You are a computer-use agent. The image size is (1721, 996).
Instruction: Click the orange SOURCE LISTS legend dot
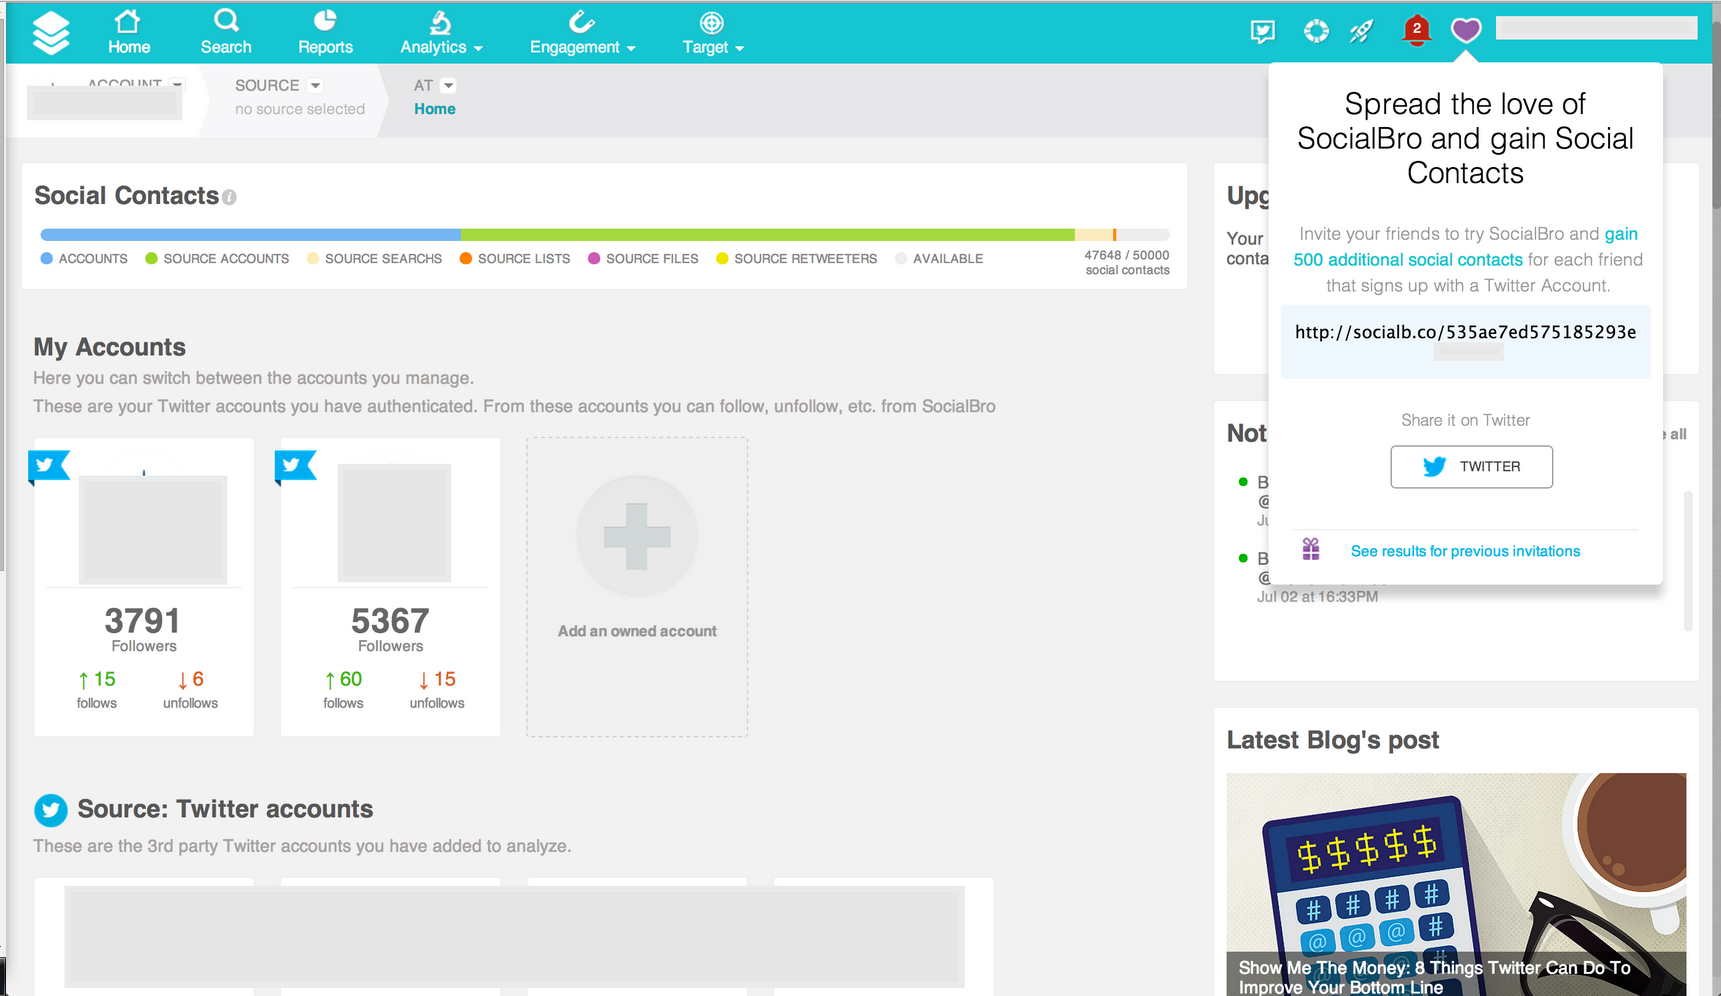pyautogui.click(x=466, y=258)
